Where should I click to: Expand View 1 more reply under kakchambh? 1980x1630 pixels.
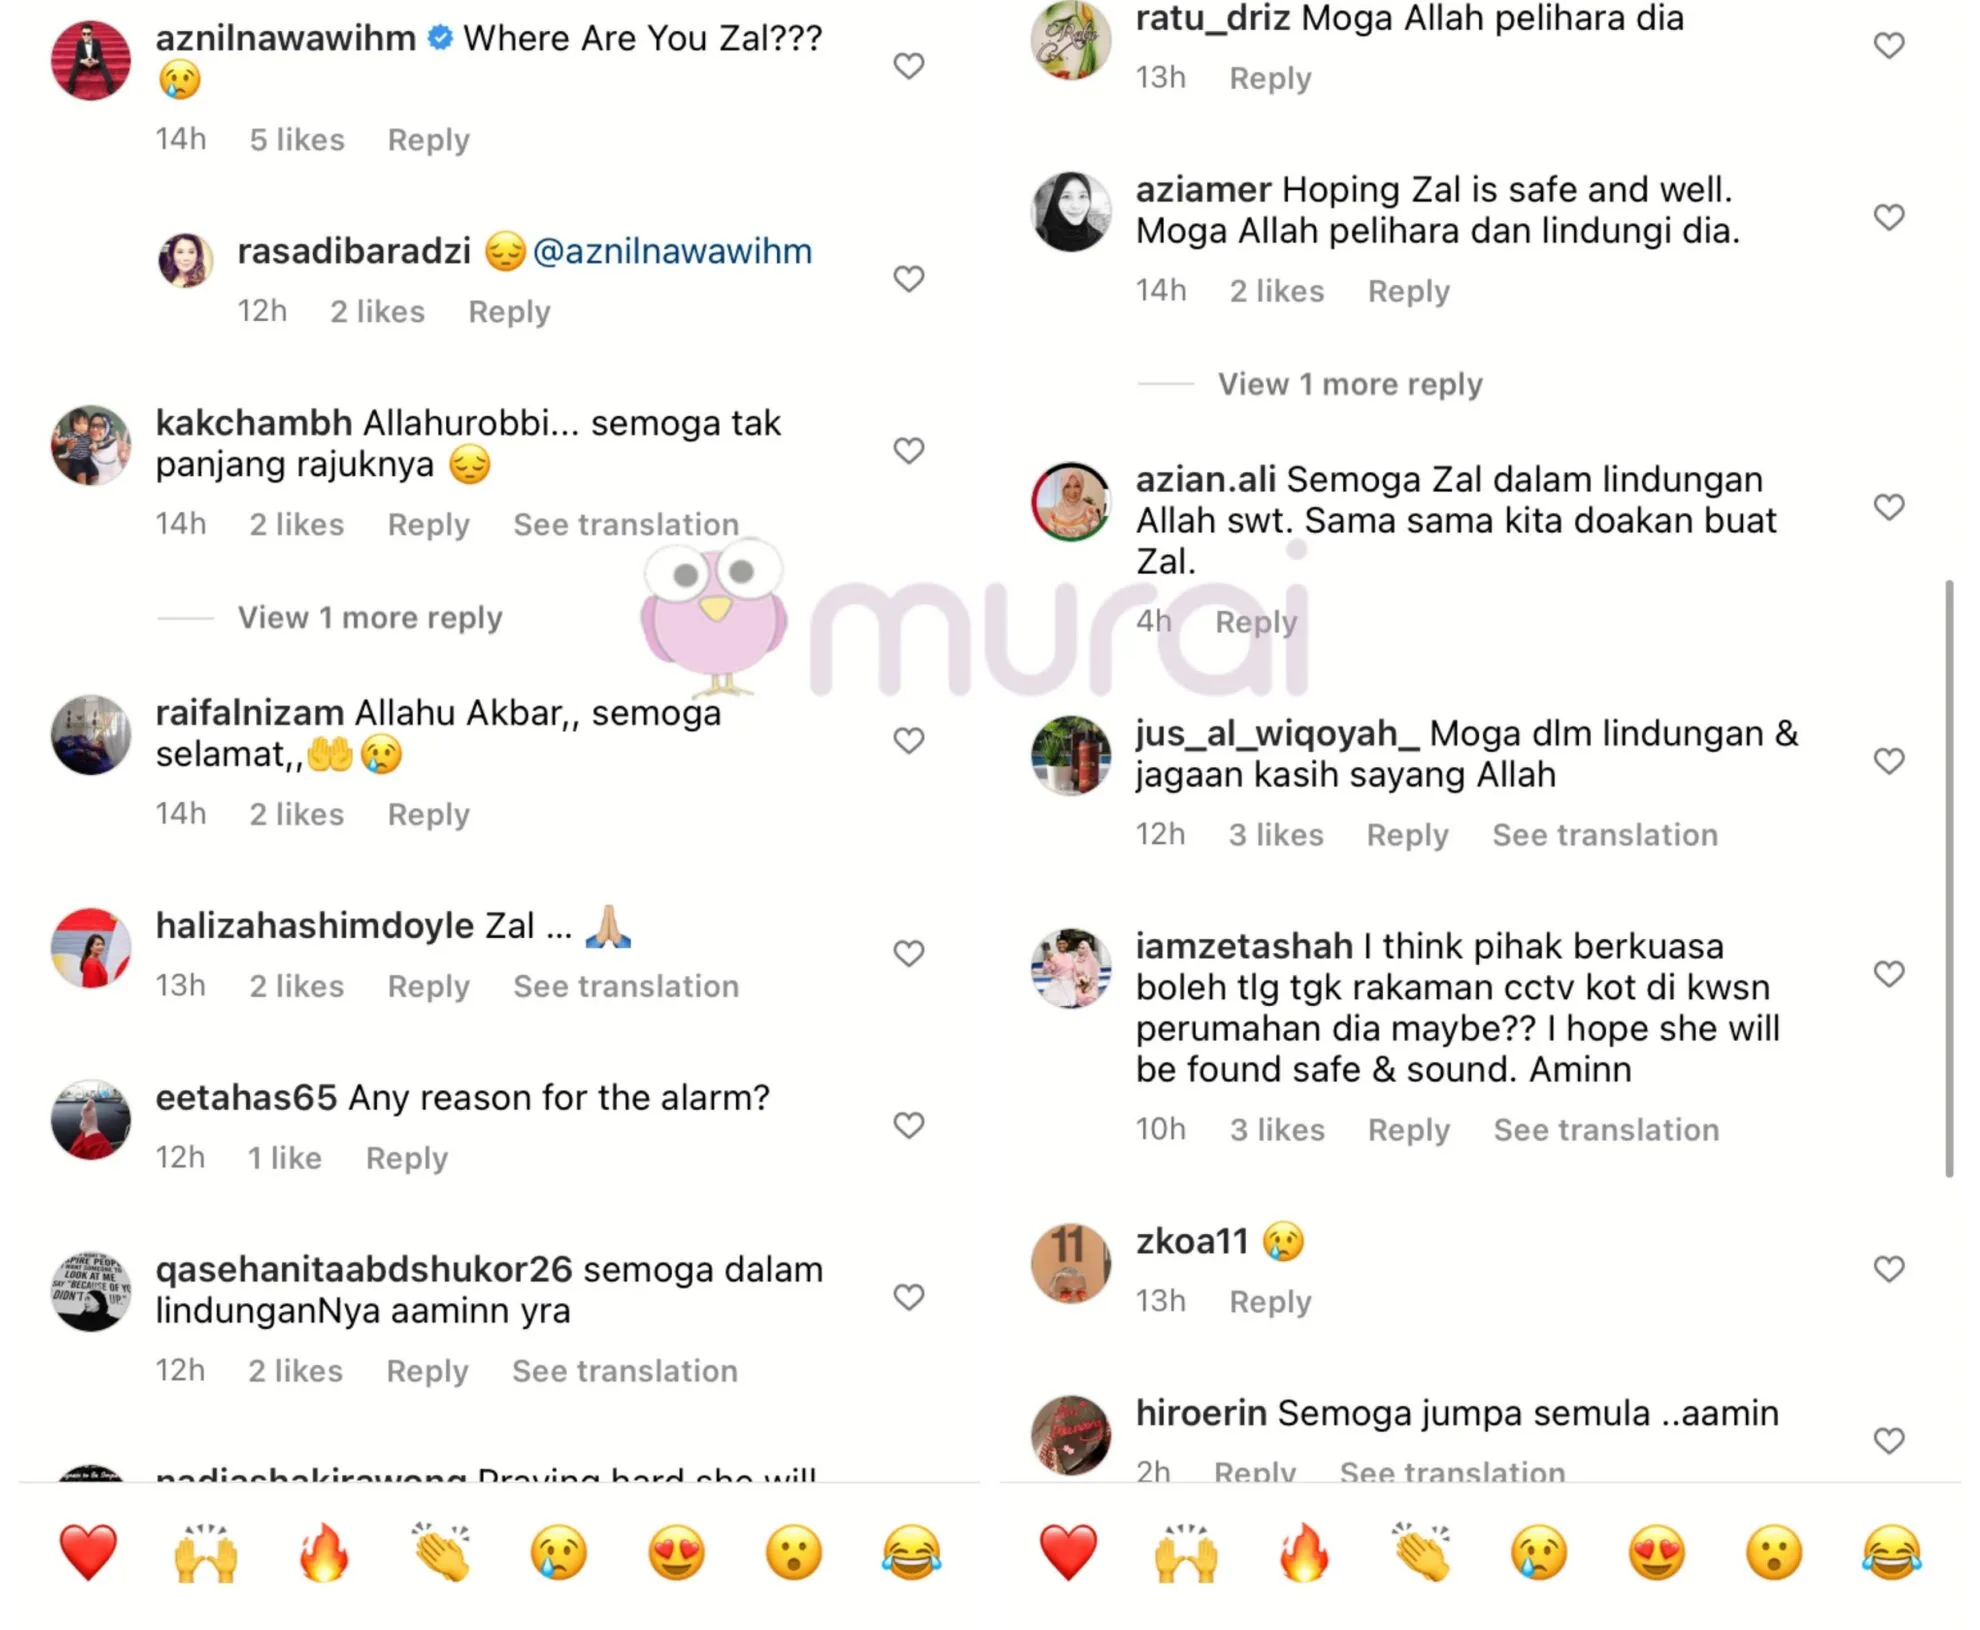point(370,617)
